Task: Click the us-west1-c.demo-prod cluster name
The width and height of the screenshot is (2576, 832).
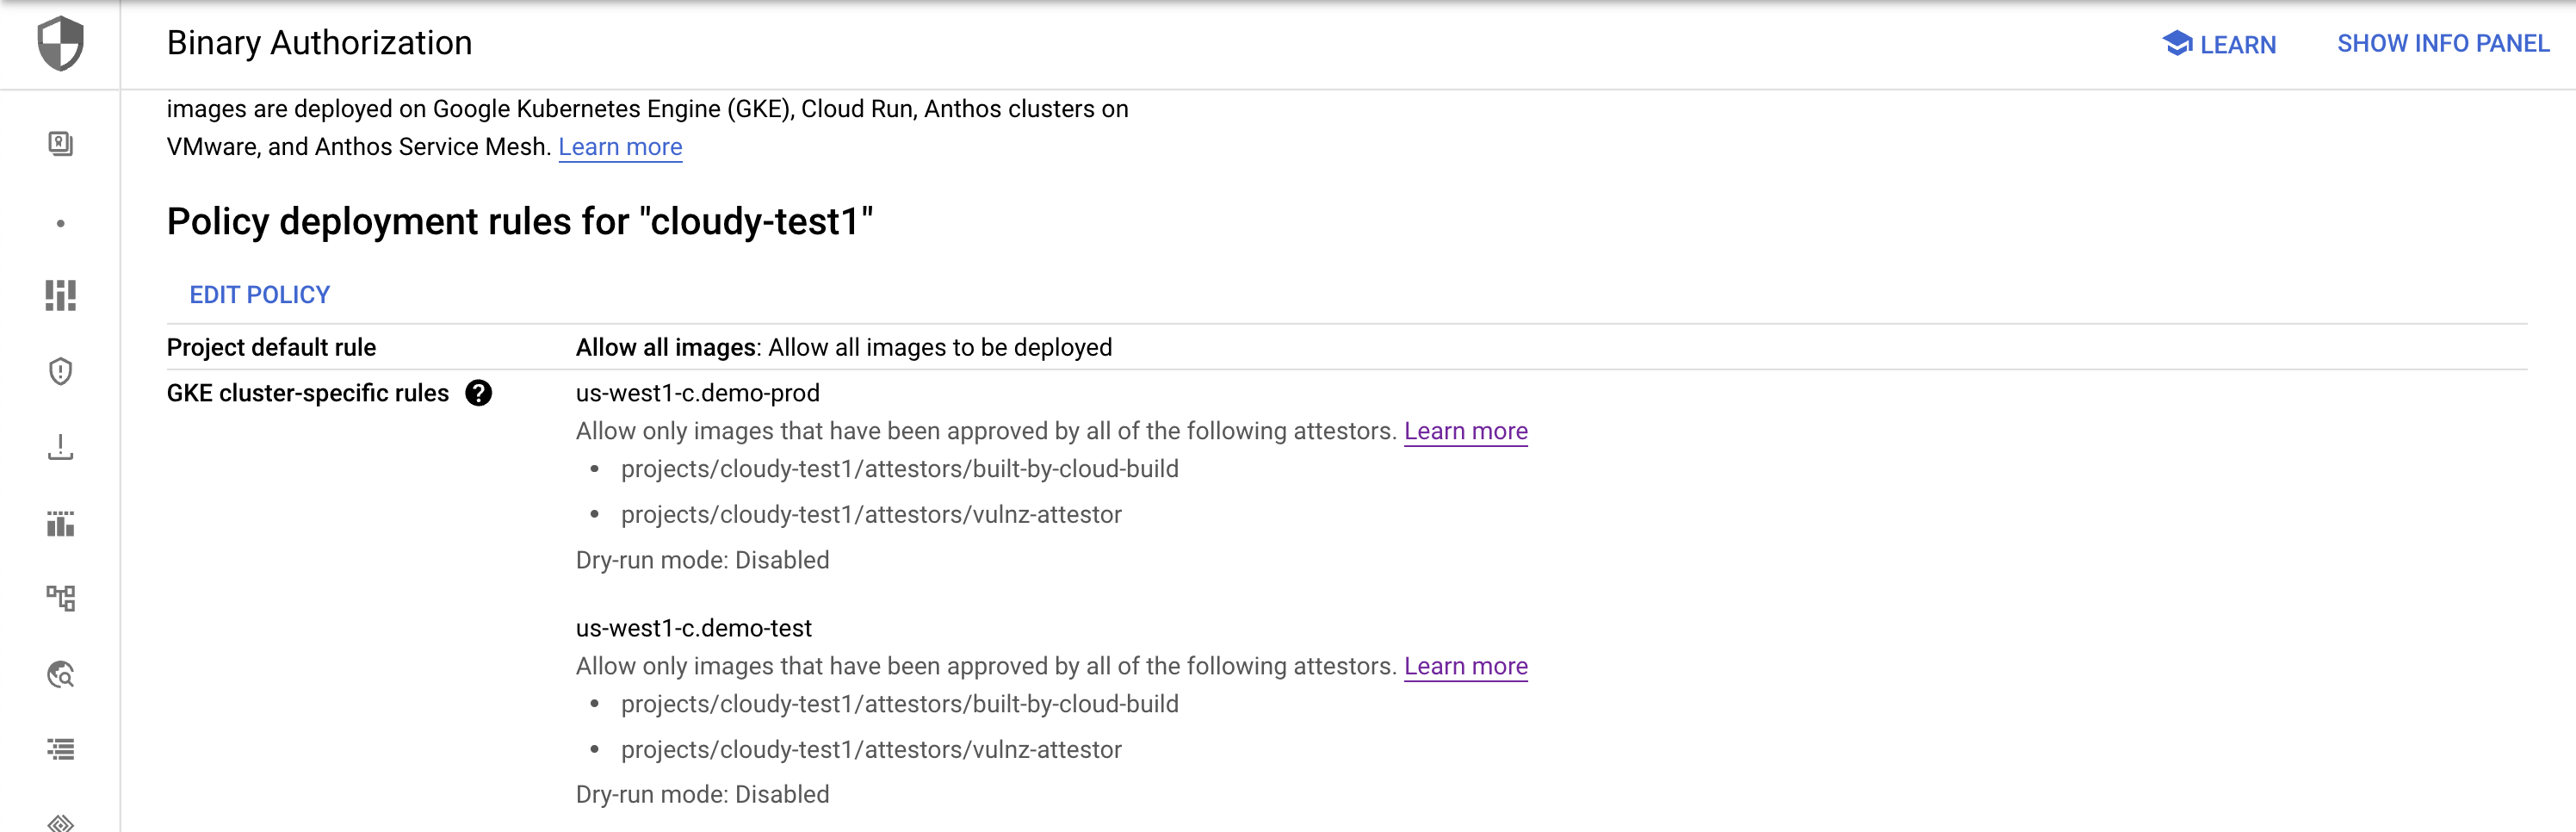Action: tap(697, 393)
